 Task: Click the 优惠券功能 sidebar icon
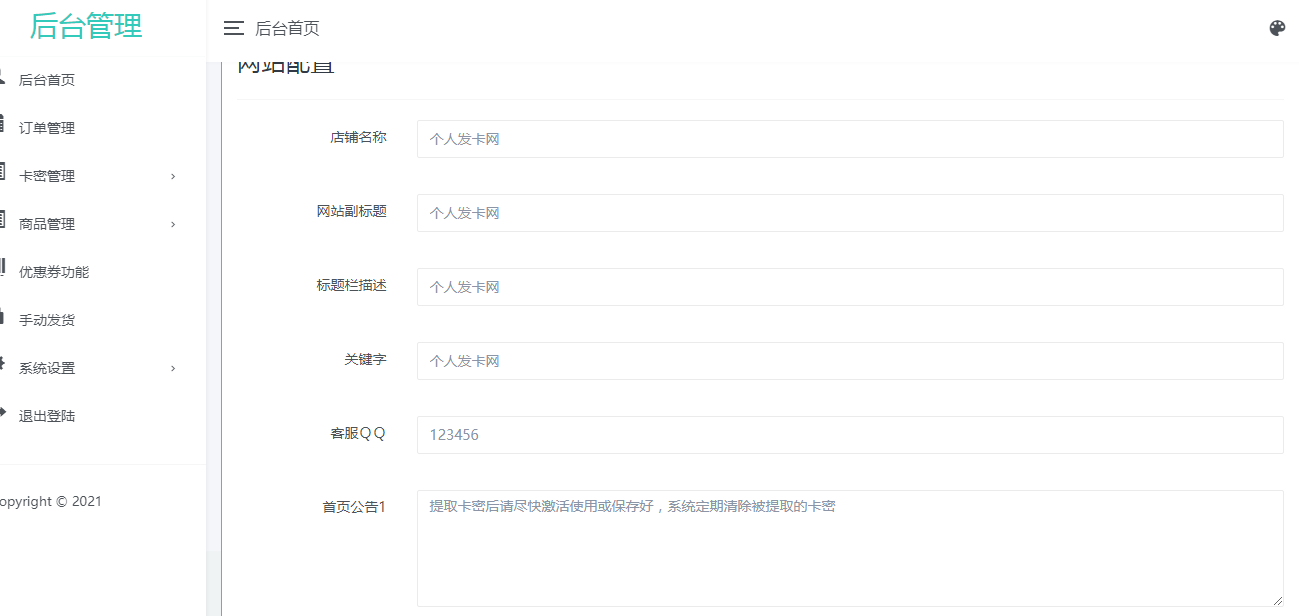click(3, 270)
